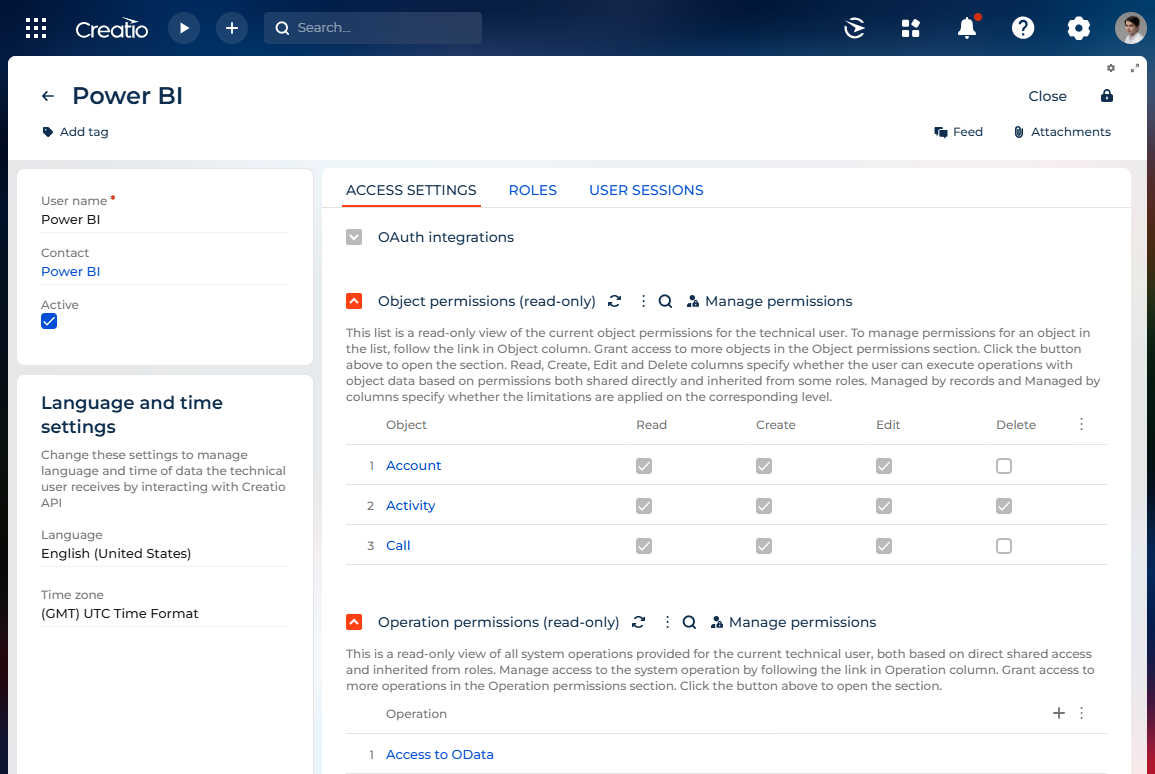Image resolution: width=1155 pixels, height=774 pixels.
Task: Click the Creatio logo
Action: (112, 29)
